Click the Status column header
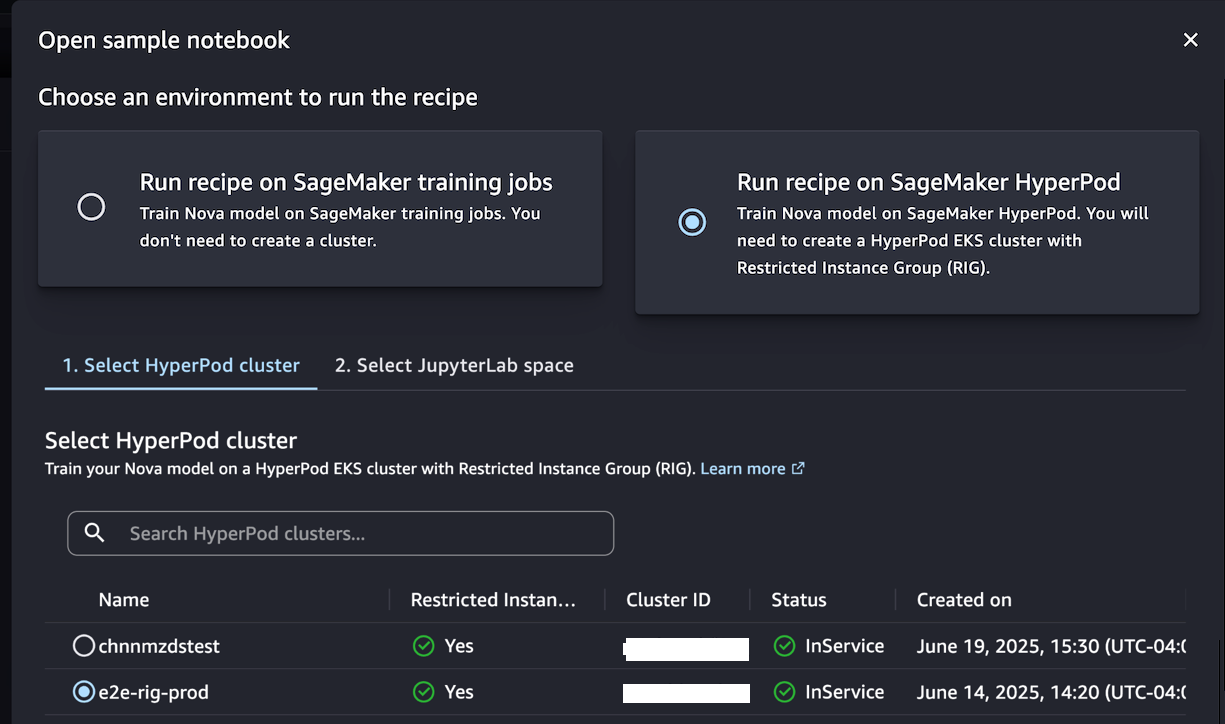Screen dimensions: 1225x724 799,600
